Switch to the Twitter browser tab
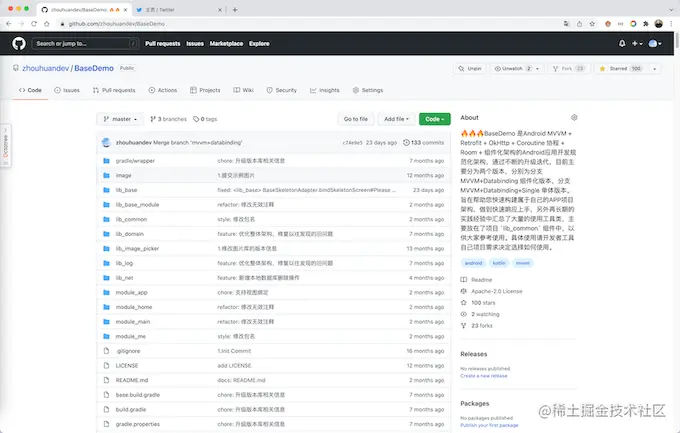 (178, 10)
